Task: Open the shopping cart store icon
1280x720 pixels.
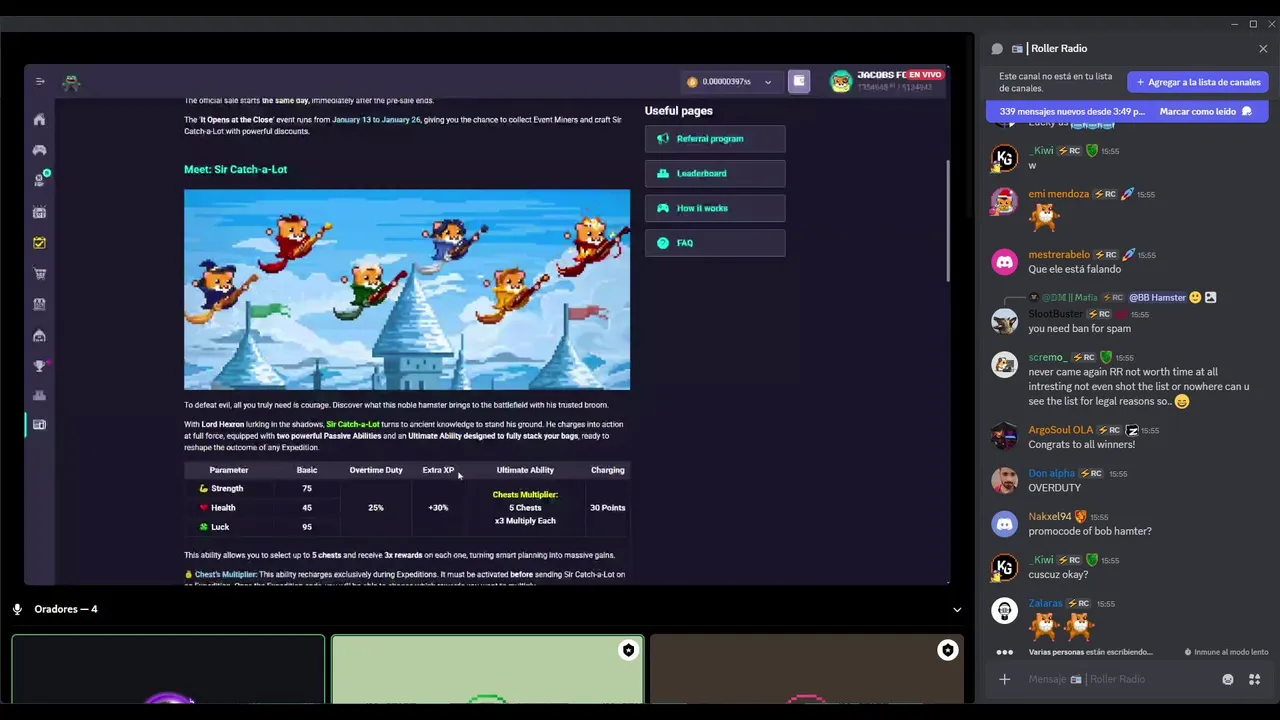Action: pos(39,274)
